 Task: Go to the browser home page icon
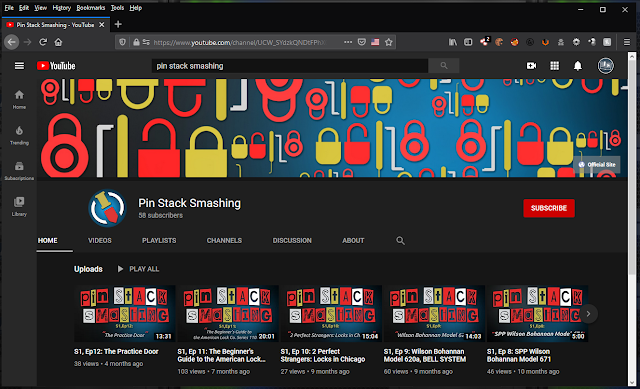tap(58, 42)
